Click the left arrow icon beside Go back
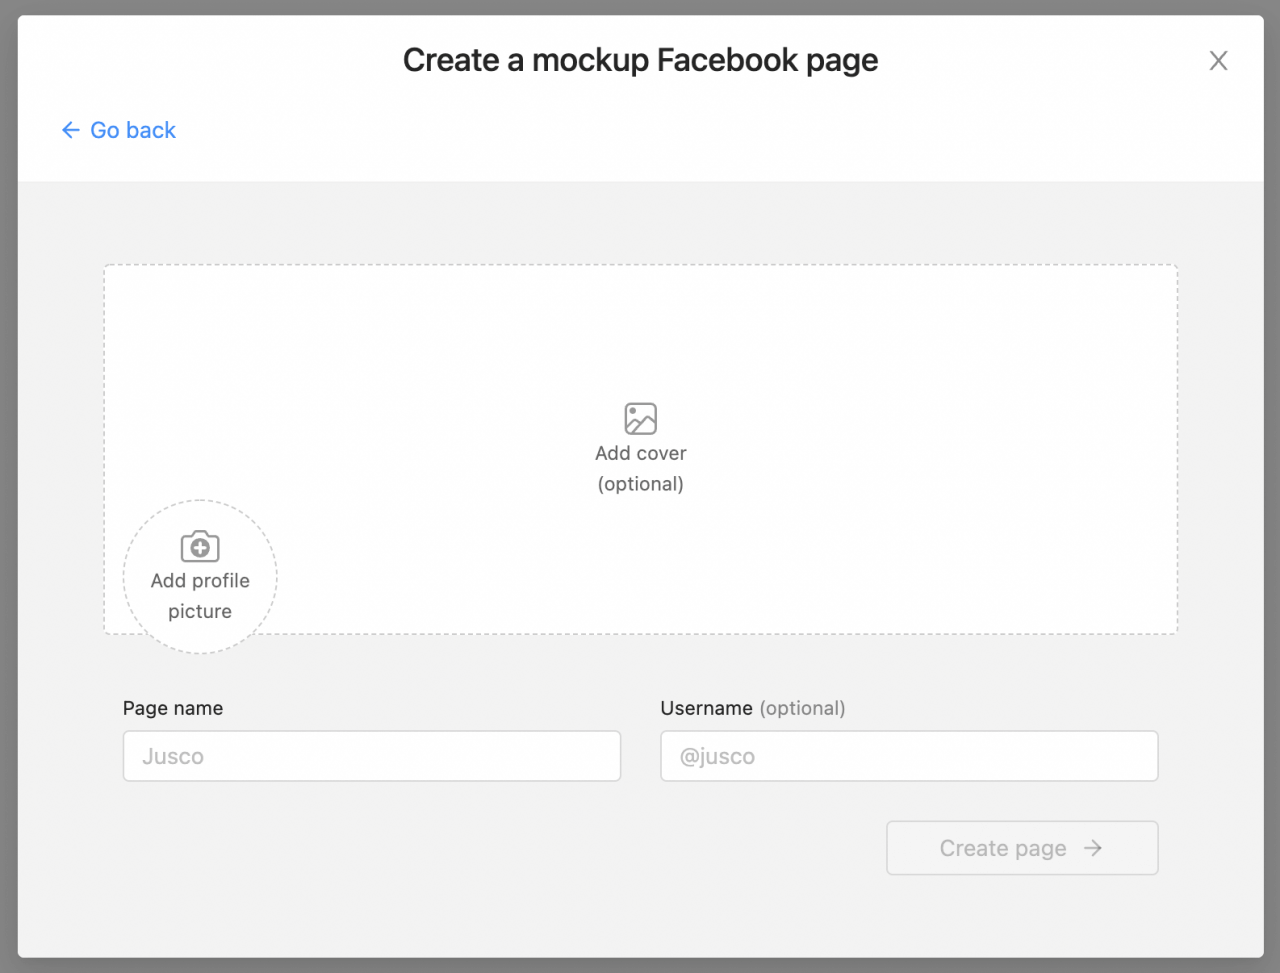 [x=68, y=130]
